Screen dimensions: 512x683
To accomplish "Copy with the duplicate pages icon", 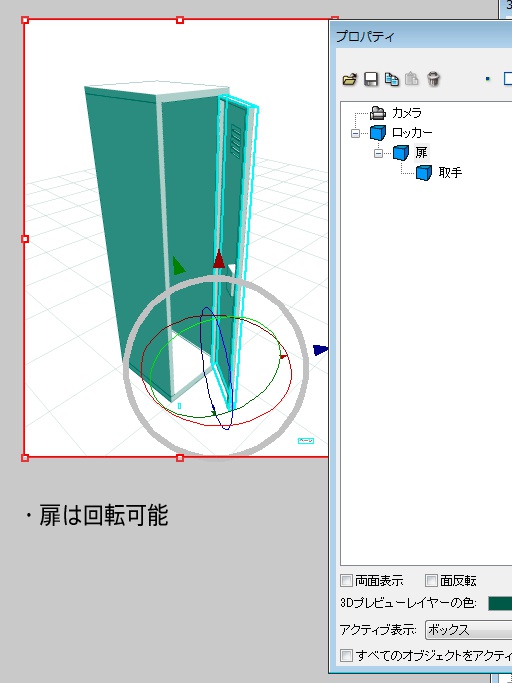I will (x=392, y=79).
